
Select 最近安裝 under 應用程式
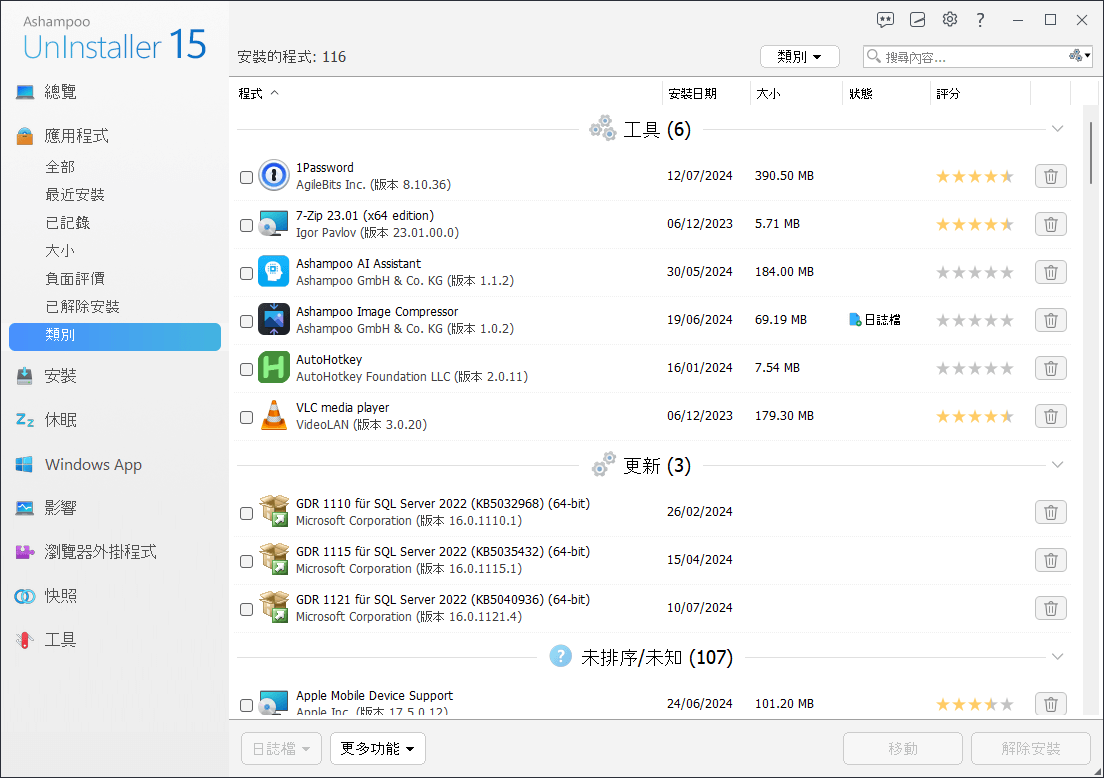tap(75, 194)
